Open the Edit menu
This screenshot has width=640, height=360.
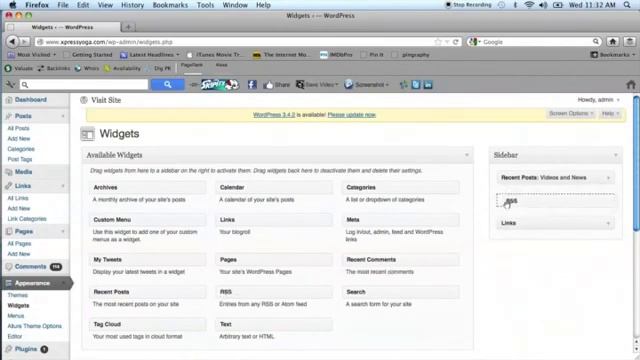tap(83, 5)
